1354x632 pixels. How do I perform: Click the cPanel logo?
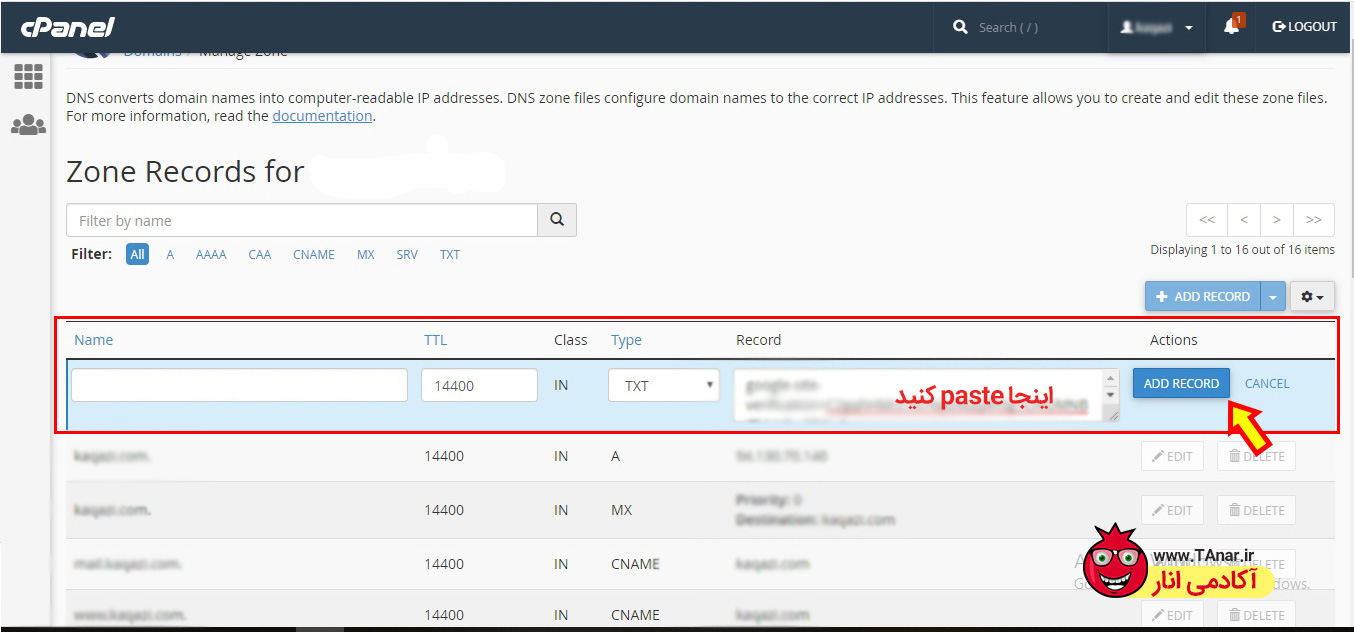click(68, 27)
